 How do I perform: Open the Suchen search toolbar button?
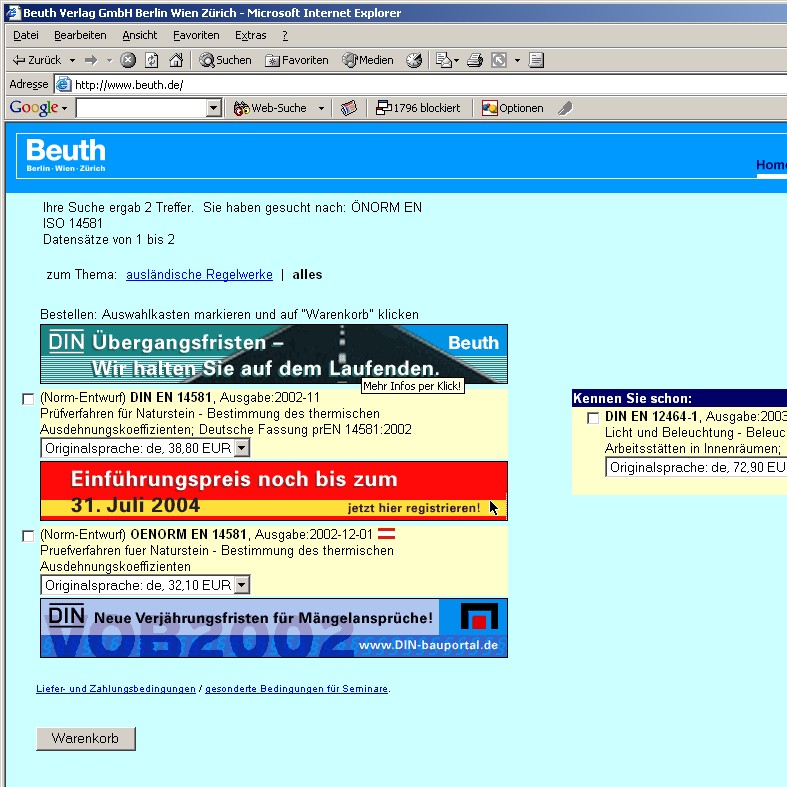[x=225, y=60]
